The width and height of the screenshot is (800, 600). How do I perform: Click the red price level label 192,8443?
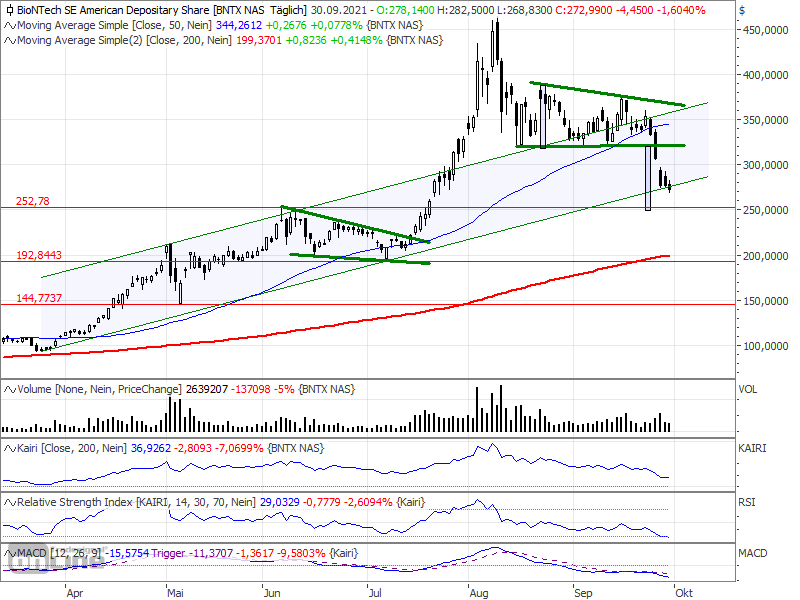[x=39, y=255]
